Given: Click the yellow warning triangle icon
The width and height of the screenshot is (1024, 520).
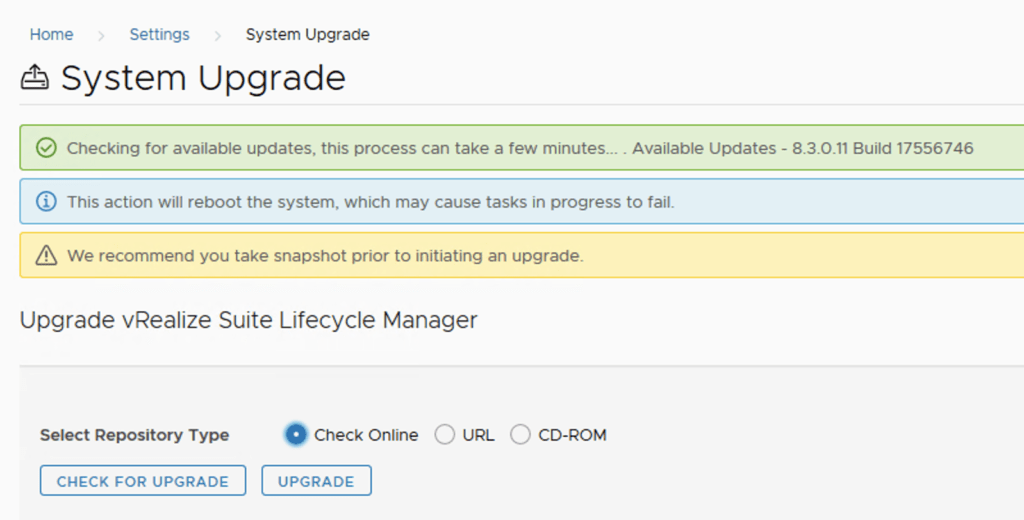Looking at the screenshot, I should 46,256.
